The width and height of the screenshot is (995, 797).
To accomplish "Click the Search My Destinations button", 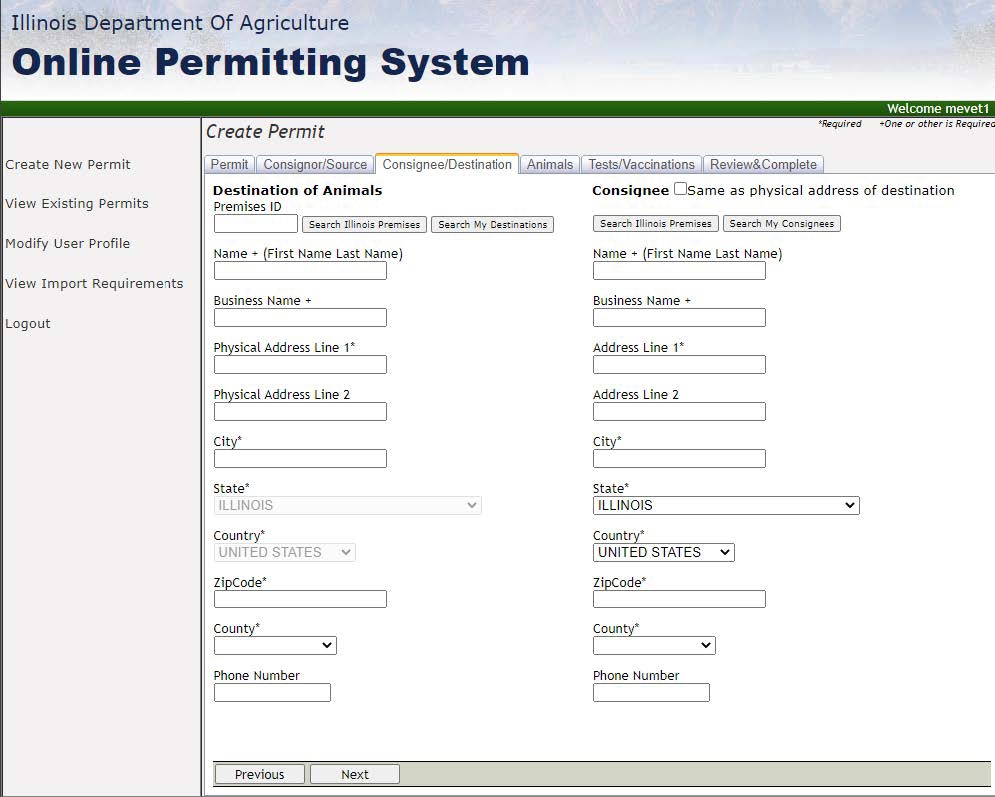I will (492, 225).
